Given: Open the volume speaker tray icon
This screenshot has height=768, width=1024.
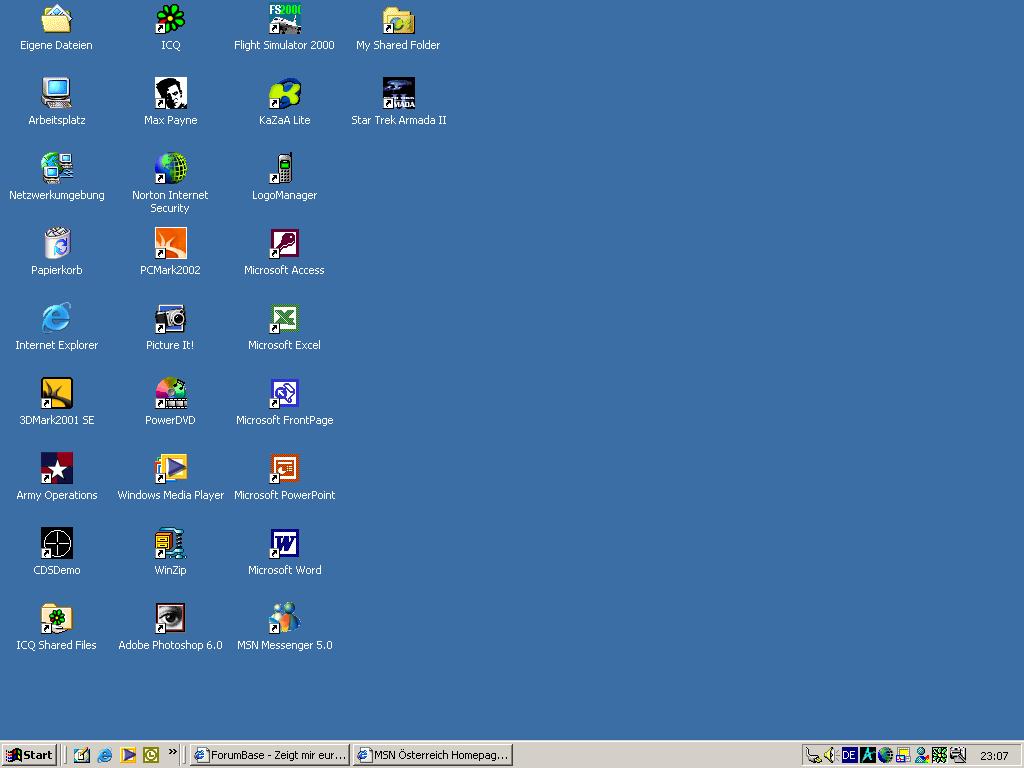Looking at the screenshot, I should click(831, 755).
